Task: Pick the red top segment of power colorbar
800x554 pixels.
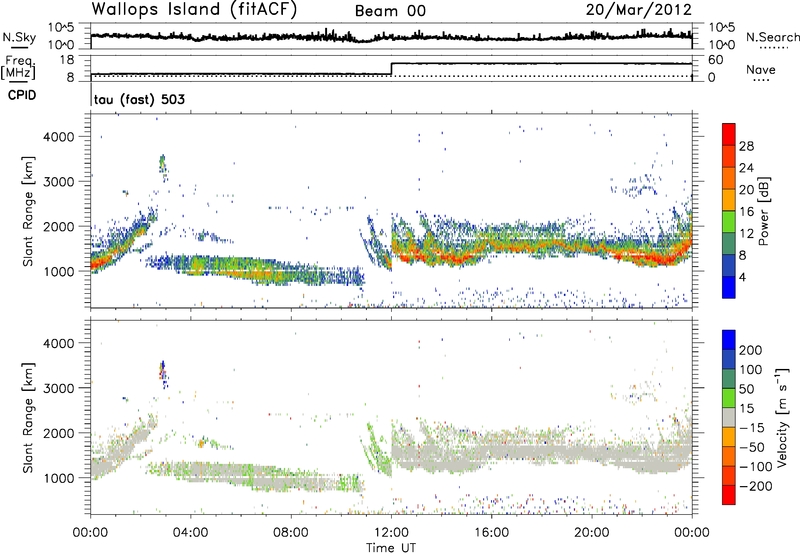Action: (729, 134)
